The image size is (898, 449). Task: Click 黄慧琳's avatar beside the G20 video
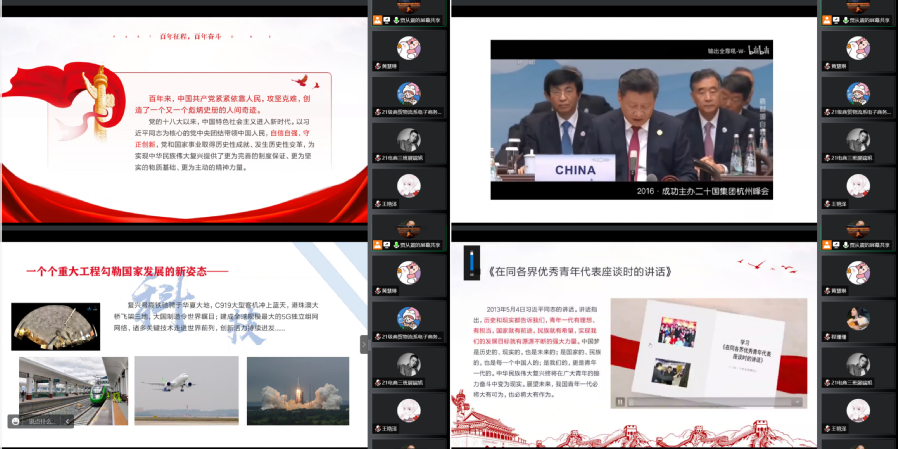point(858,47)
